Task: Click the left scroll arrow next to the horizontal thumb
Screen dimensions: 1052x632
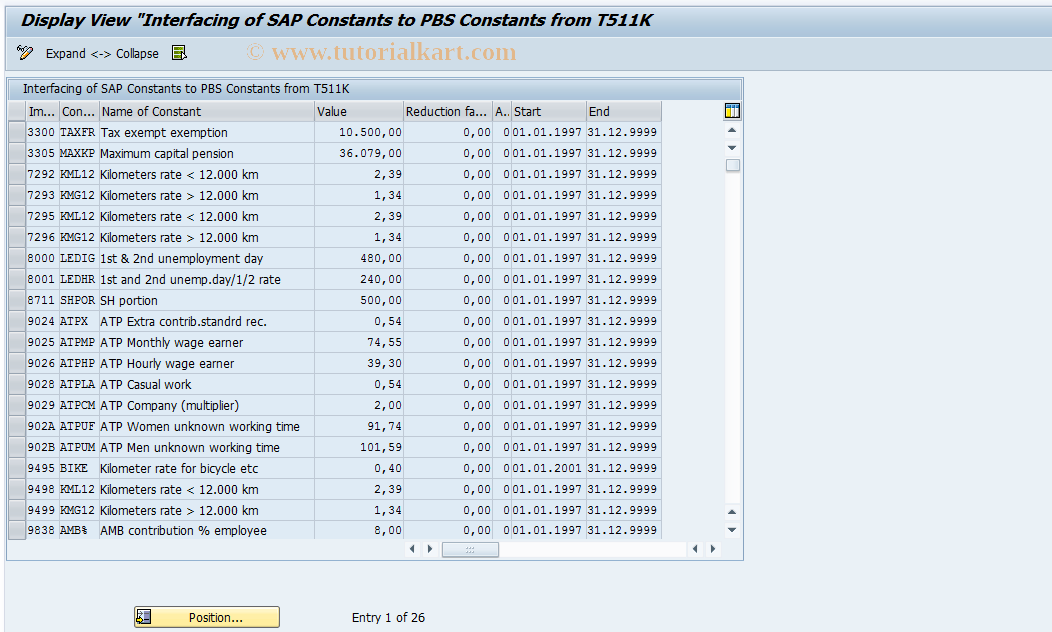Action: coord(412,549)
